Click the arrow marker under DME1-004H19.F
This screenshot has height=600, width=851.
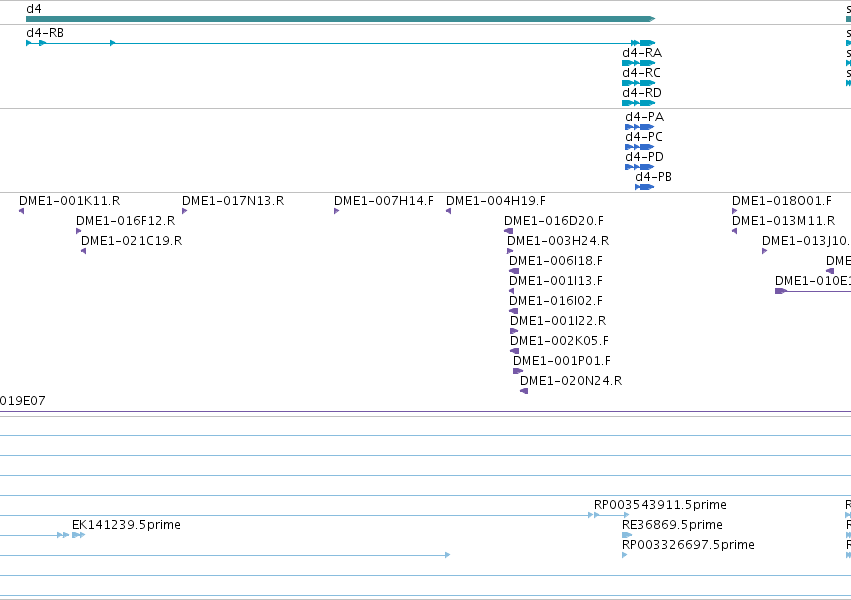point(449,211)
